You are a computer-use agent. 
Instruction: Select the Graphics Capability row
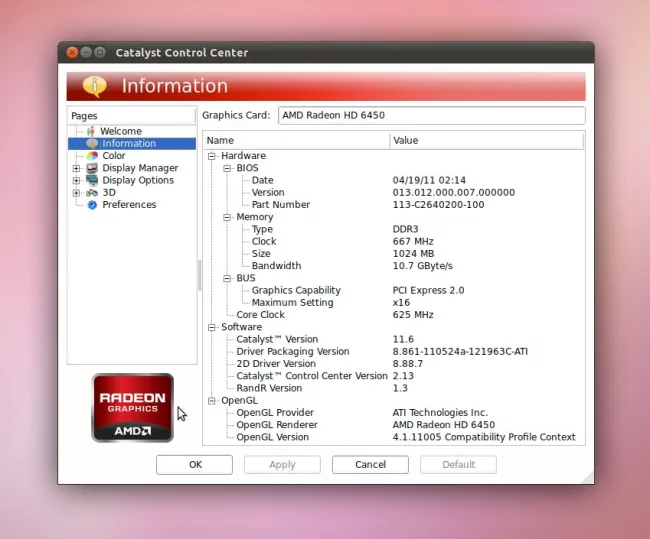[x=394, y=291]
